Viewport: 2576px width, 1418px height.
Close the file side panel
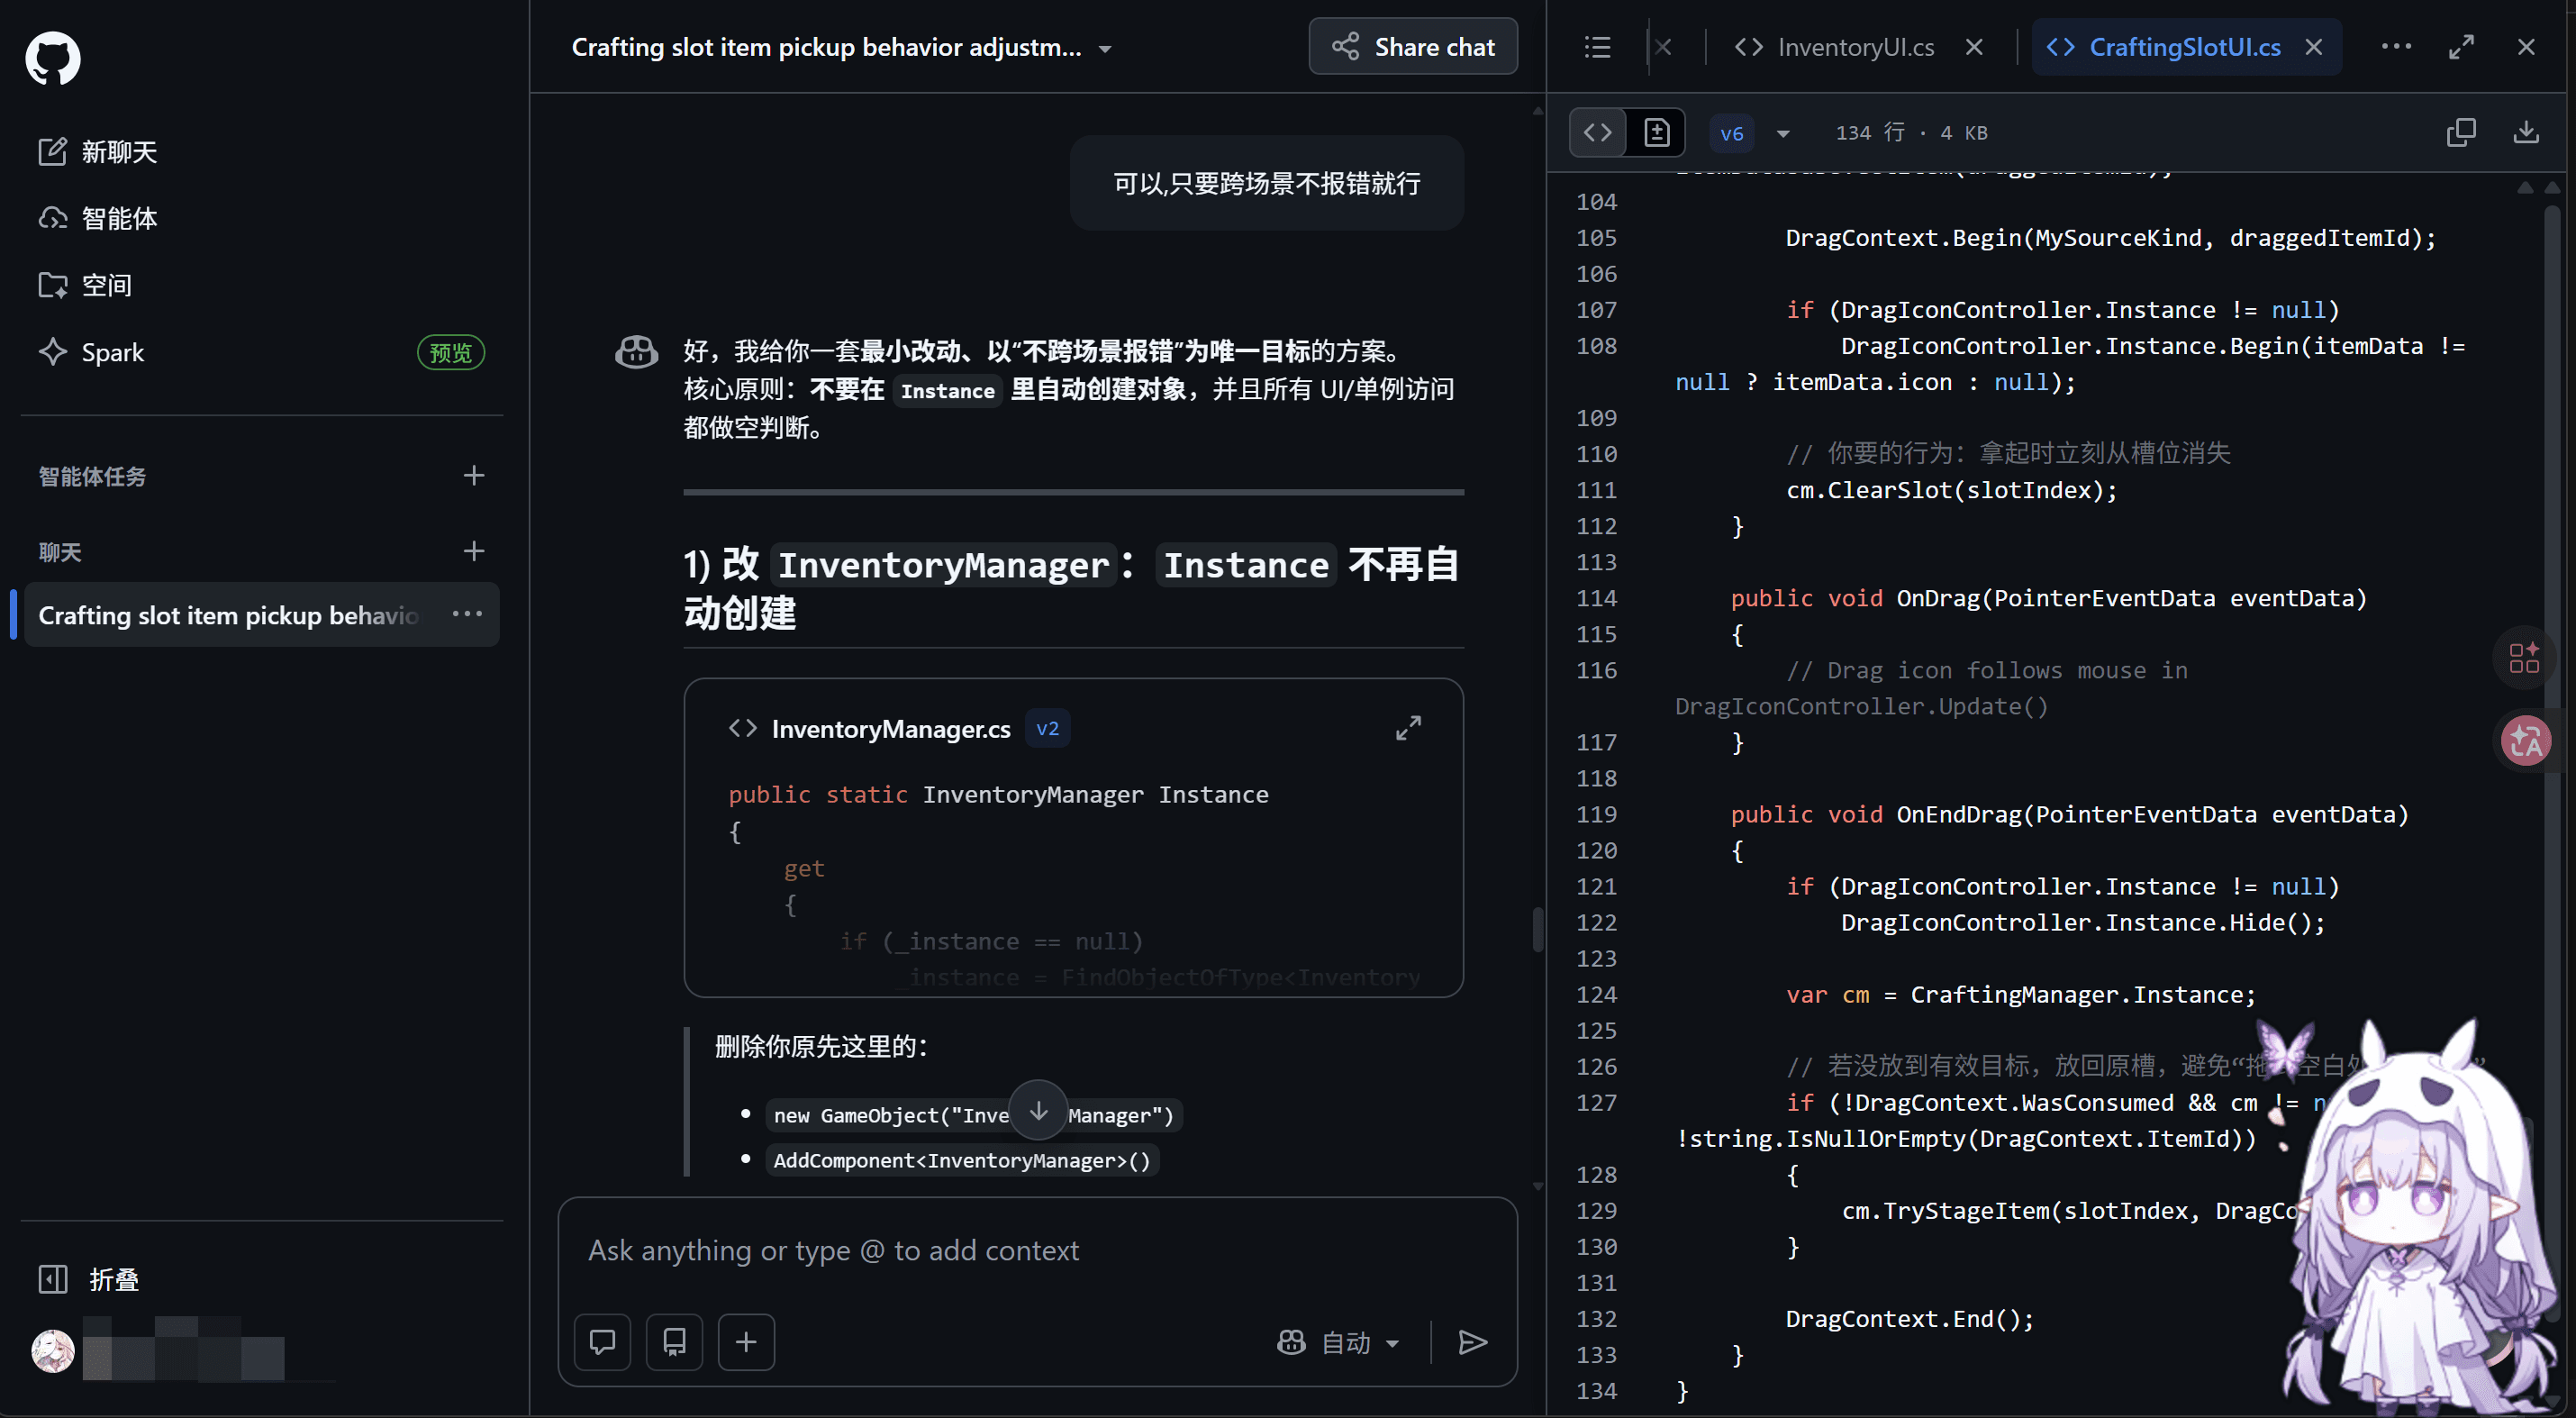click(x=2526, y=47)
